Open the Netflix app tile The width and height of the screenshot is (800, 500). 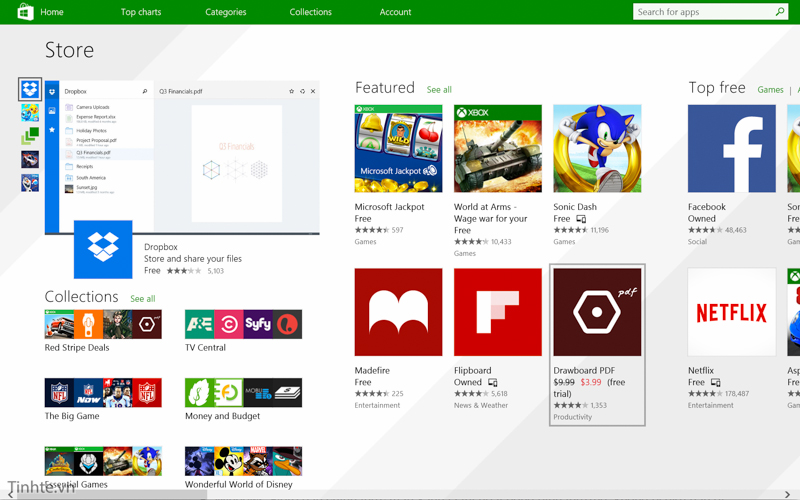pyautogui.click(x=732, y=312)
